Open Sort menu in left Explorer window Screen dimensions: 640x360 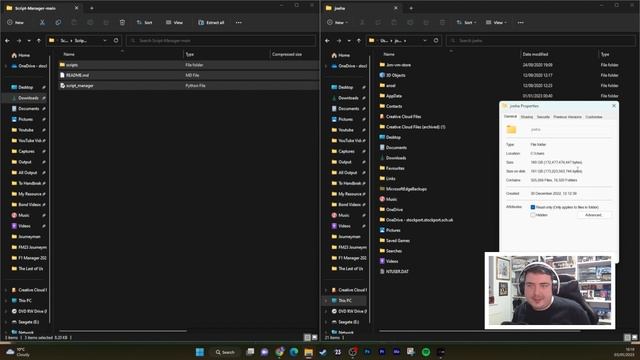click(x=144, y=22)
